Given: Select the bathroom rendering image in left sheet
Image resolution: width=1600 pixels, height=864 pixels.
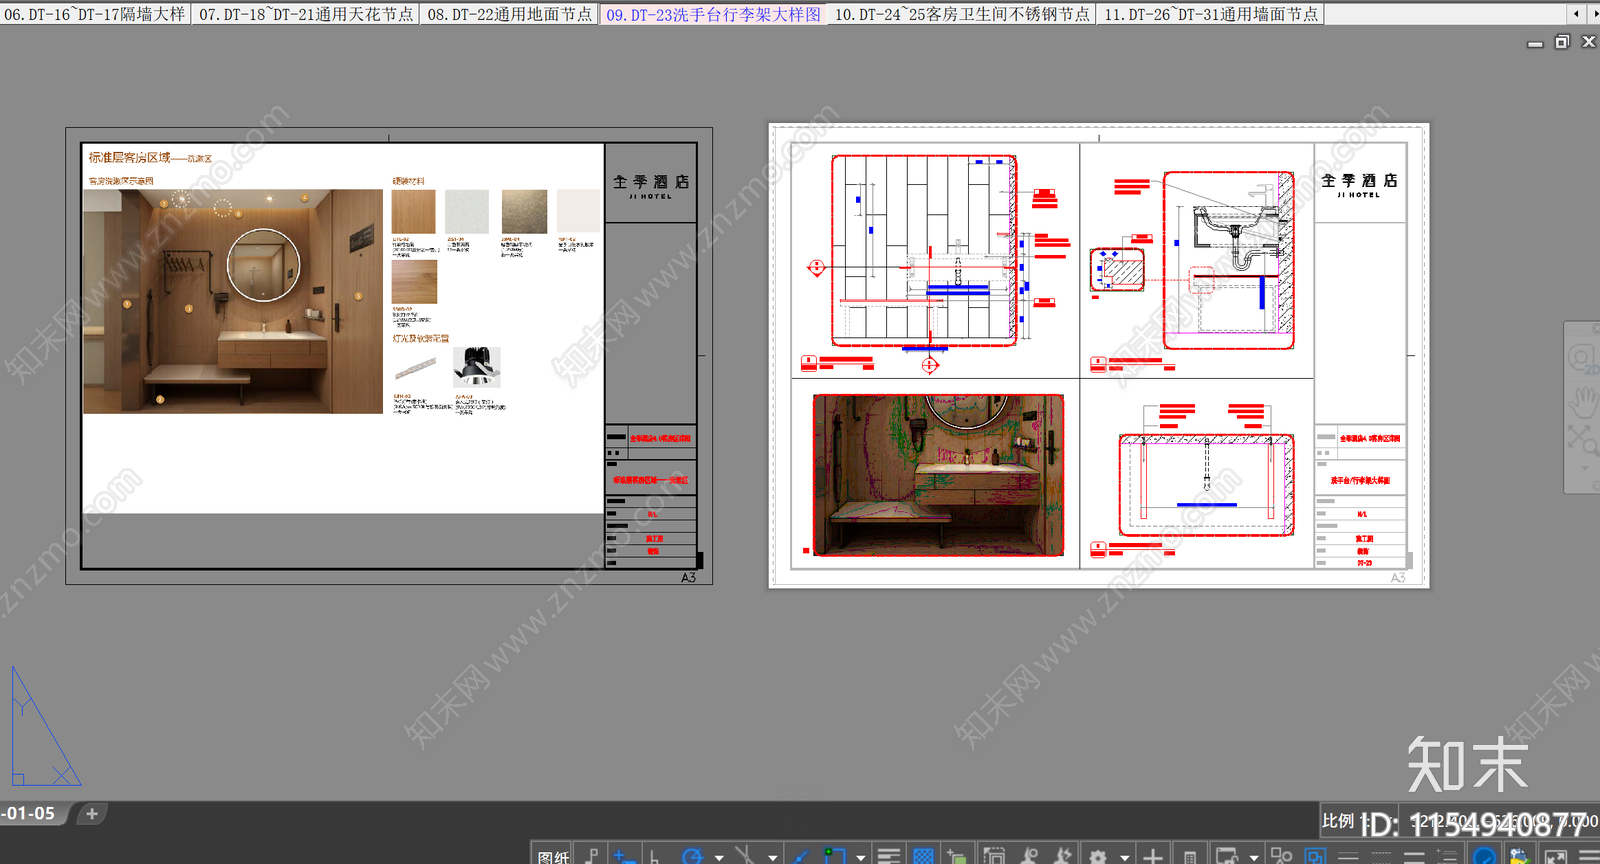Looking at the screenshot, I should pyautogui.click(x=233, y=301).
